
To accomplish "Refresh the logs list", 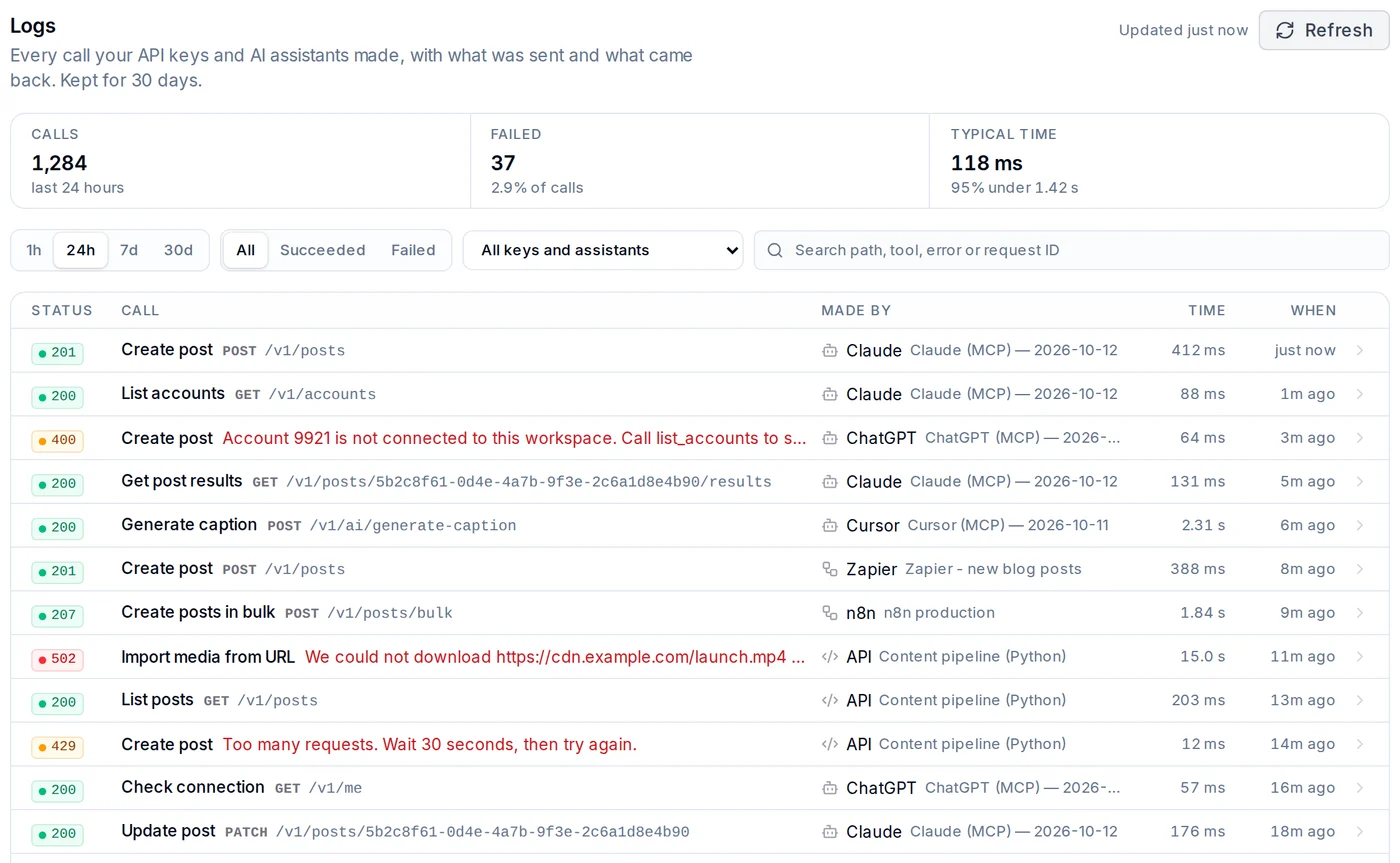I will tap(1324, 30).
